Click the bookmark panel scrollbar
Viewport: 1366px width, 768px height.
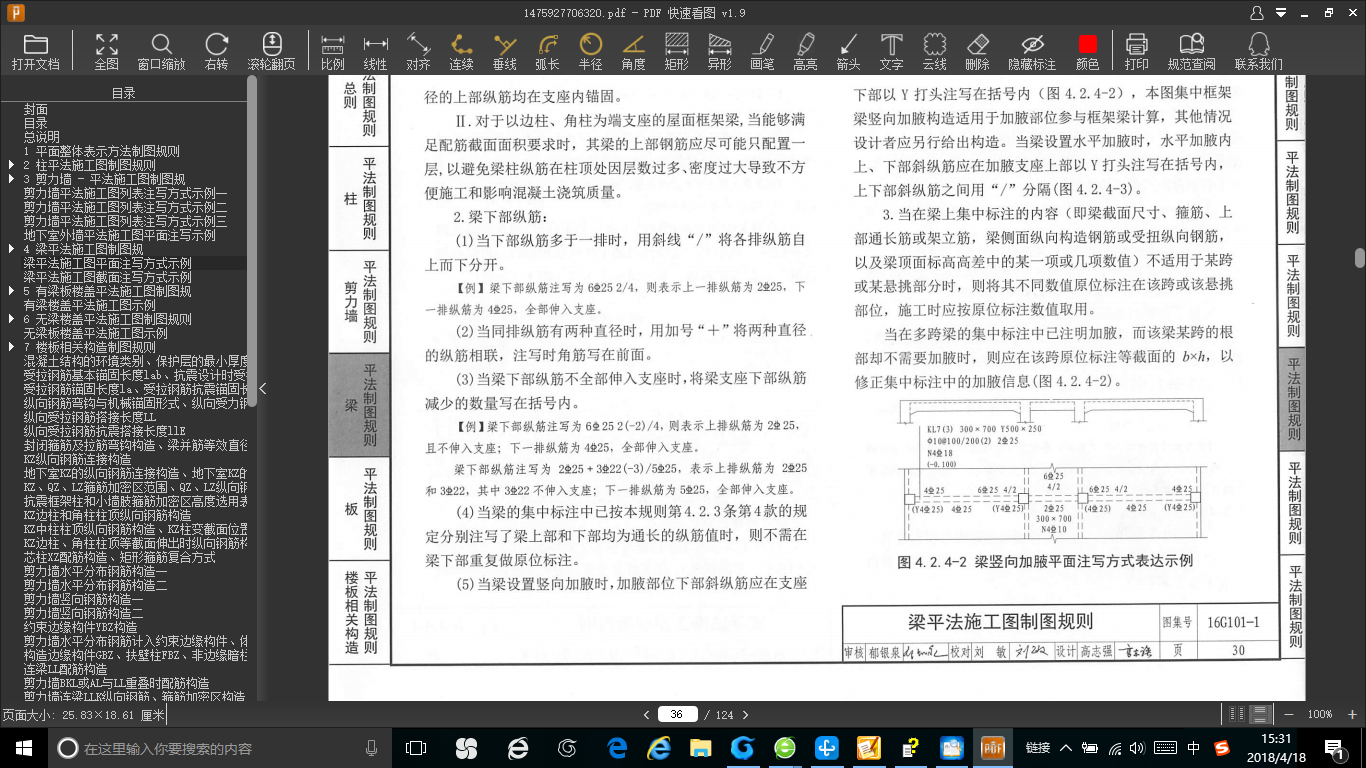pyautogui.click(x=252, y=240)
